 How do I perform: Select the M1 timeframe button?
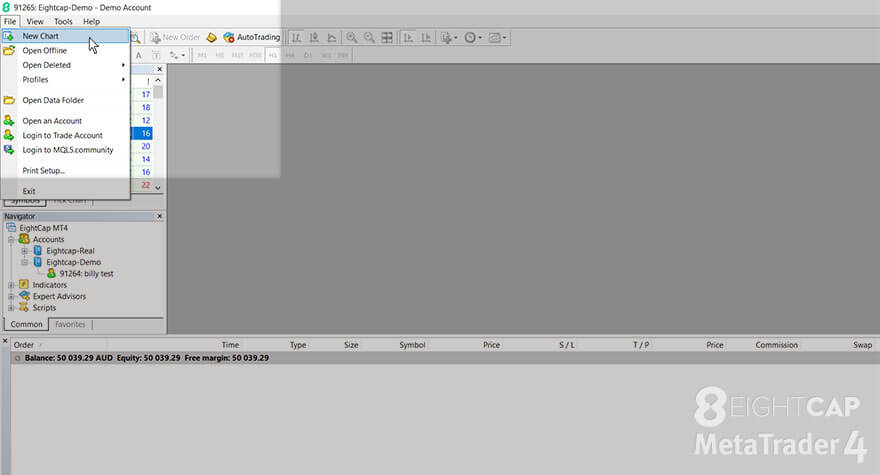point(202,55)
